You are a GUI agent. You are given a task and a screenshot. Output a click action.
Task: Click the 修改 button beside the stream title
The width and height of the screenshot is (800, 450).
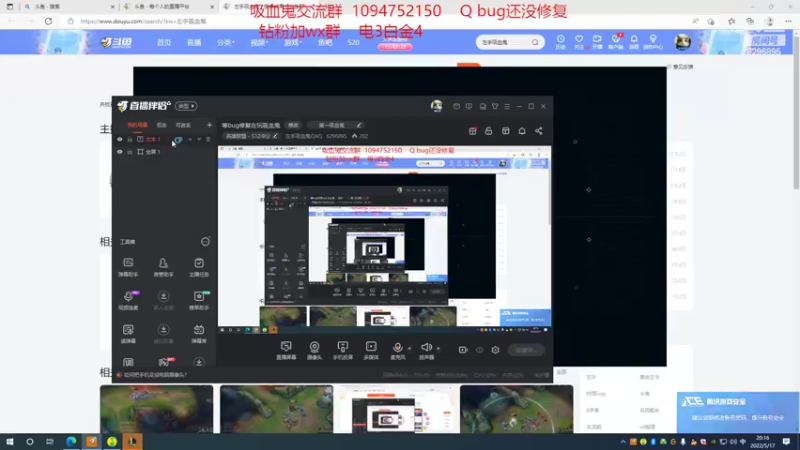coord(293,125)
